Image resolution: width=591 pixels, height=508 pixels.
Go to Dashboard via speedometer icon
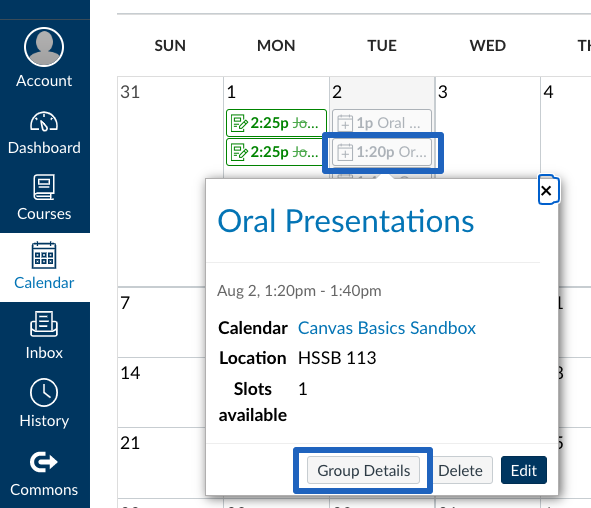point(44,122)
